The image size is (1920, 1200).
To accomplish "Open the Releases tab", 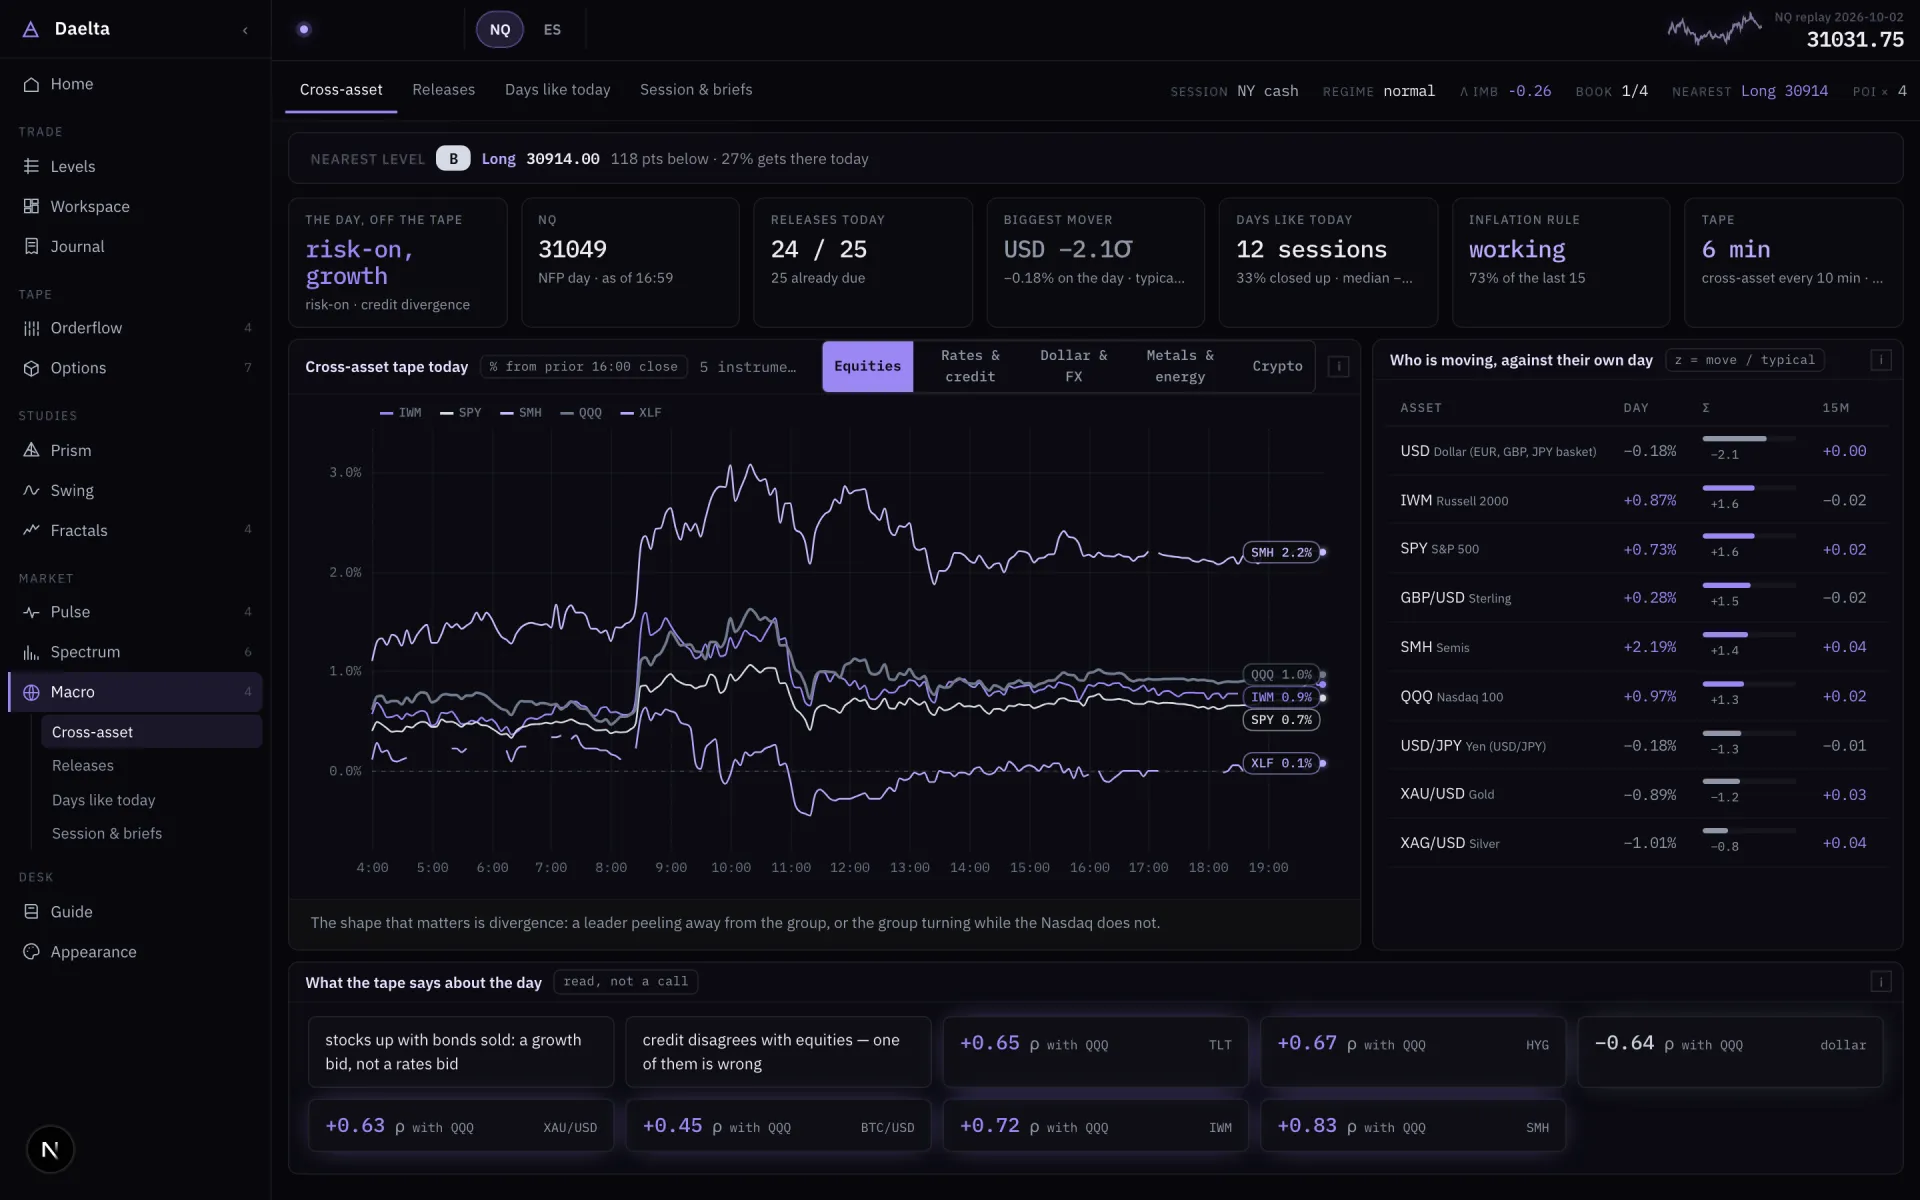I will click(443, 90).
